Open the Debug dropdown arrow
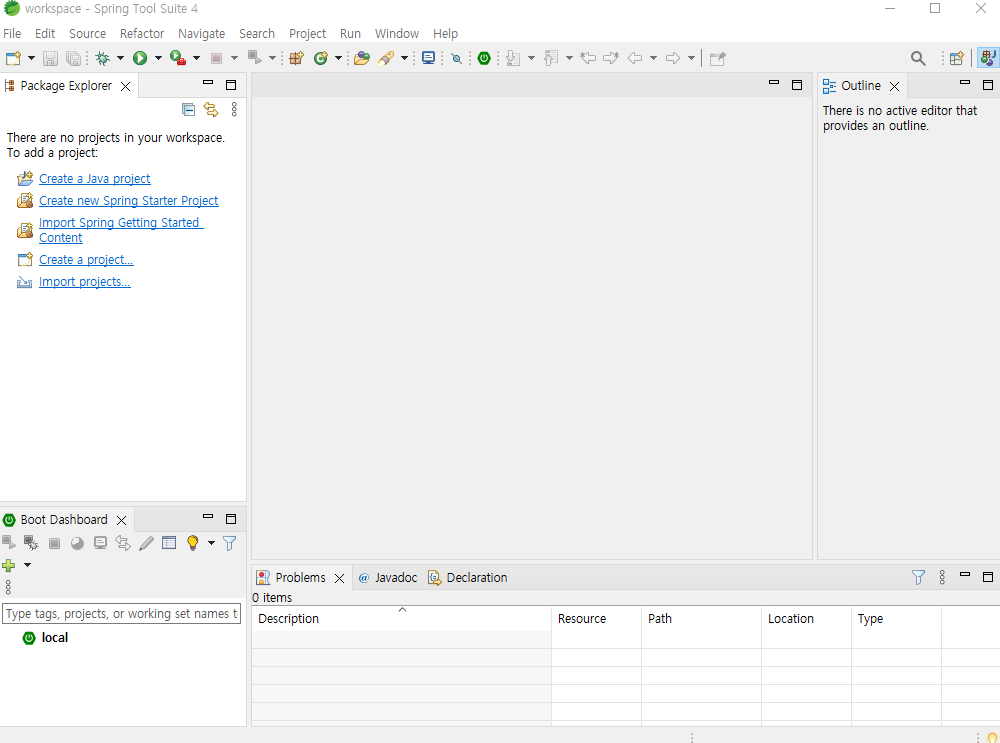 click(120, 58)
